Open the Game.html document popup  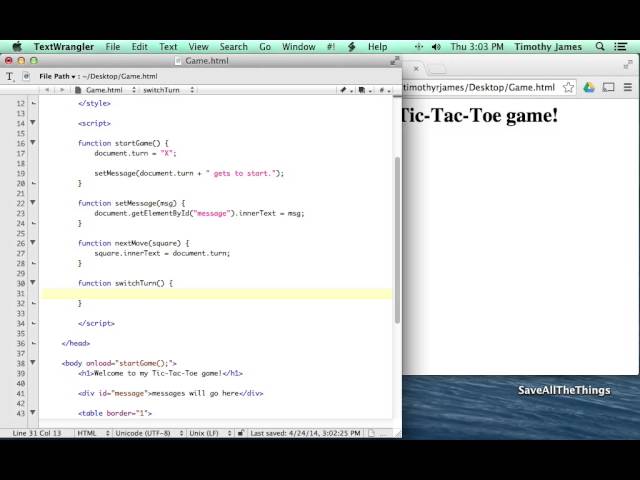tap(105, 90)
